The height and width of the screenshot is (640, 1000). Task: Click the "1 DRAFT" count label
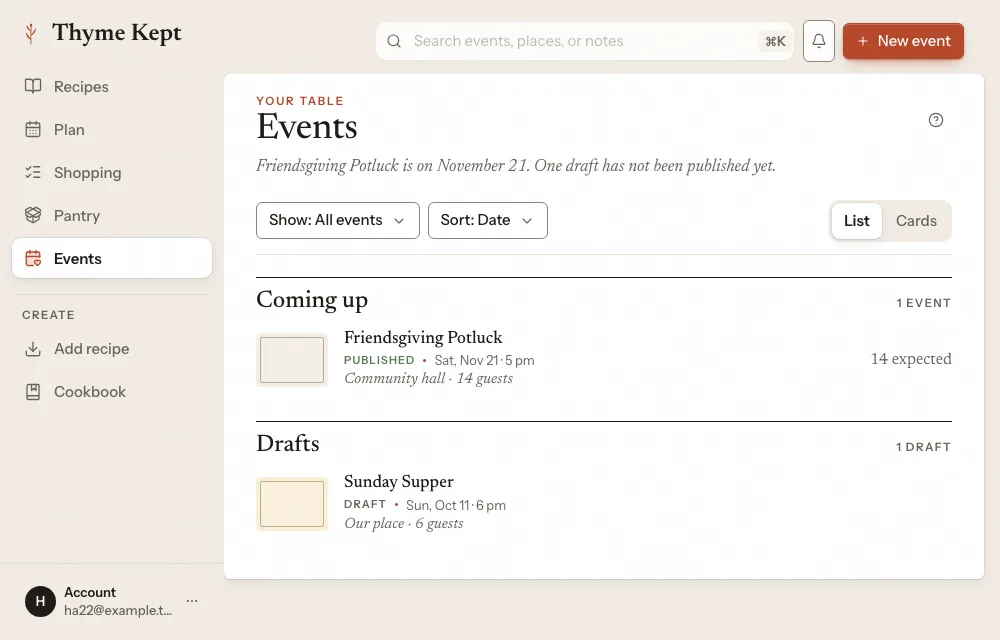[x=923, y=447]
